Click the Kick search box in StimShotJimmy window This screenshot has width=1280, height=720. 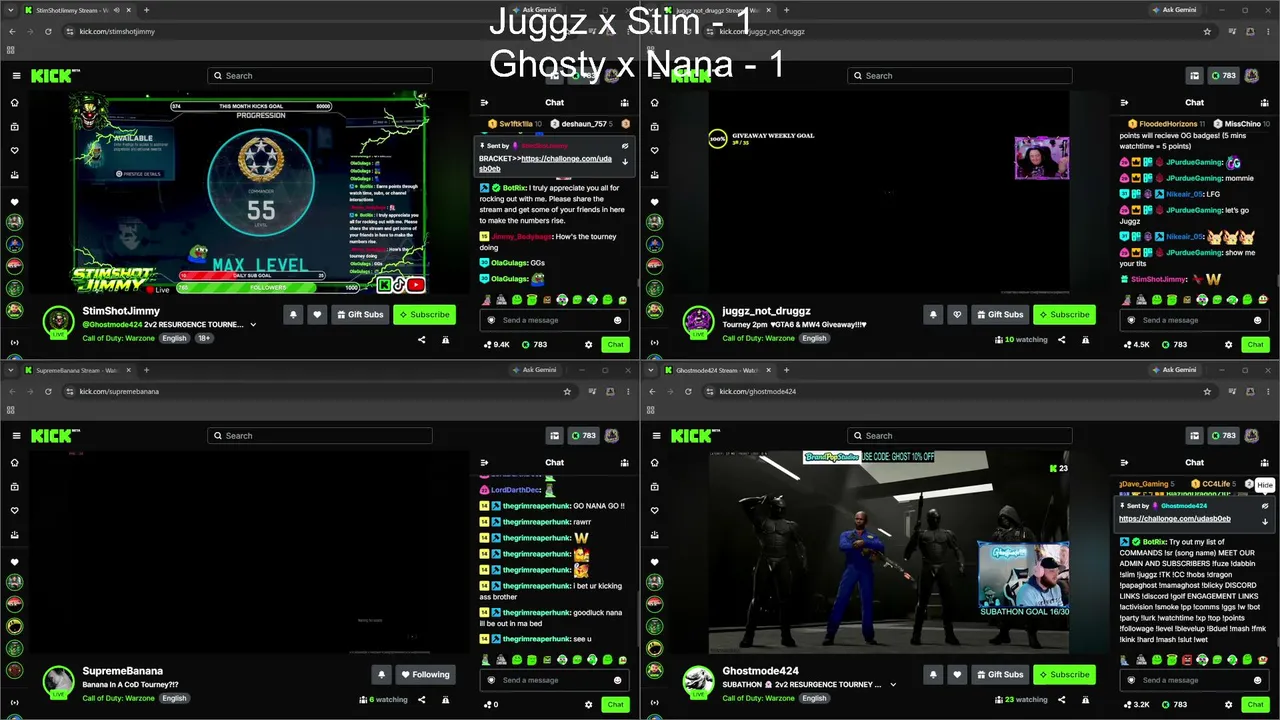pyautogui.click(x=320, y=76)
